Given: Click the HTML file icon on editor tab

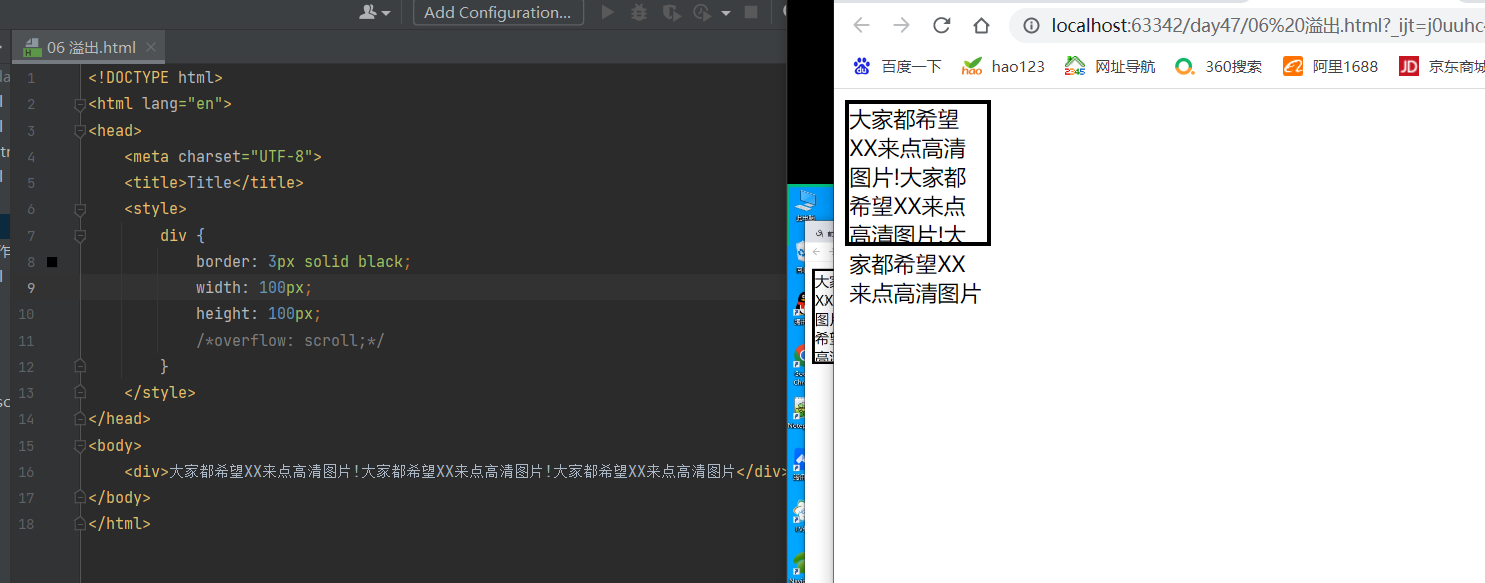Looking at the screenshot, I should [30, 47].
